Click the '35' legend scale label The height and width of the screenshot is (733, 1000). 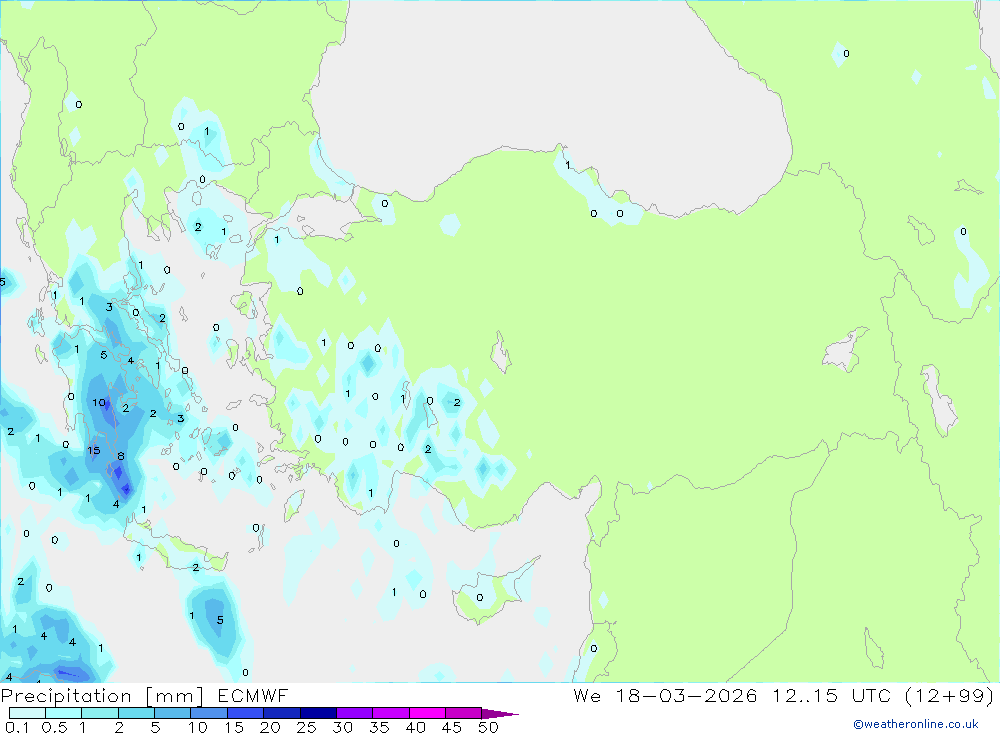379,727
